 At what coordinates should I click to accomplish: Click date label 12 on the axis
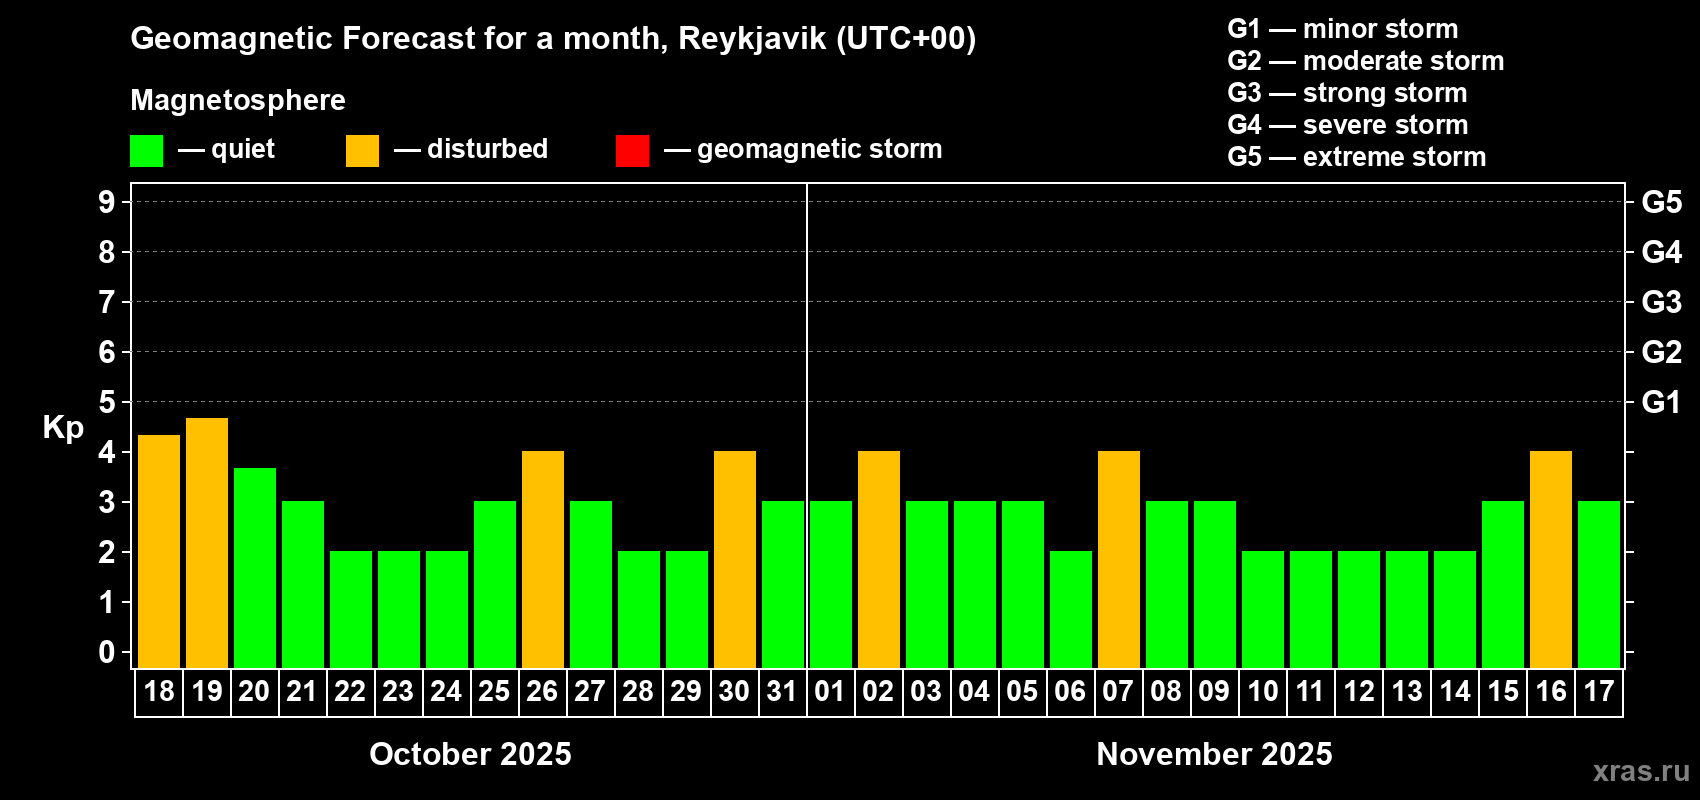[1359, 691]
